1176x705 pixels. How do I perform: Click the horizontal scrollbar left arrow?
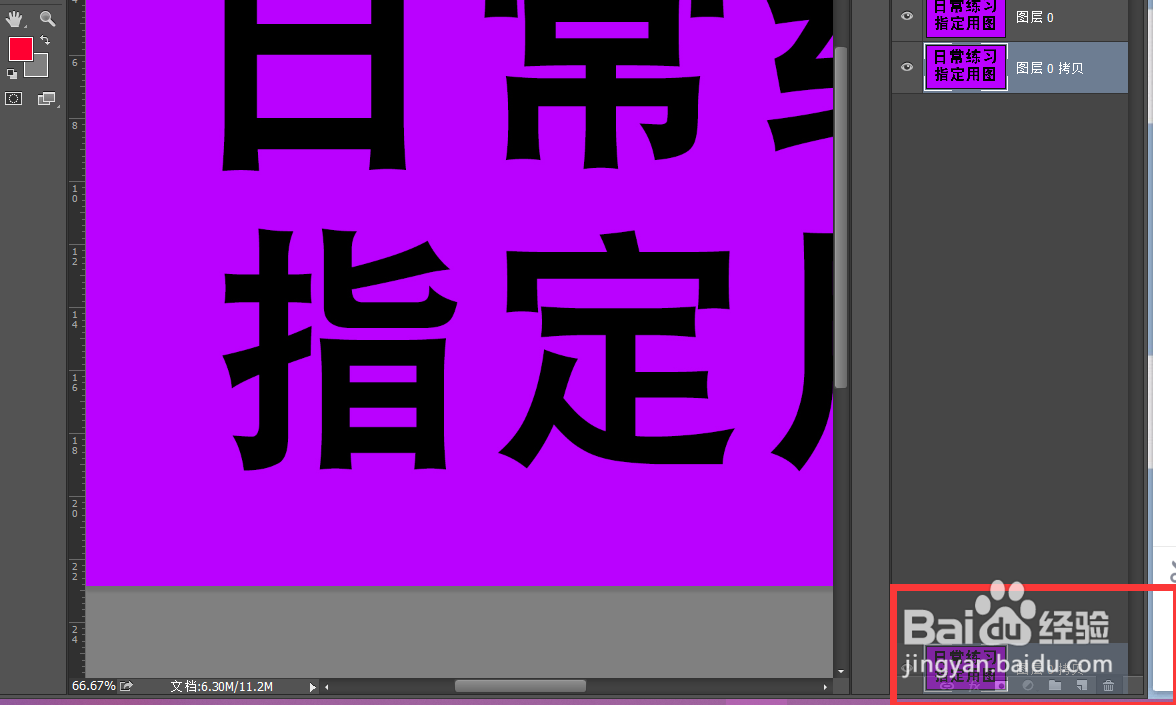[x=327, y=686]
